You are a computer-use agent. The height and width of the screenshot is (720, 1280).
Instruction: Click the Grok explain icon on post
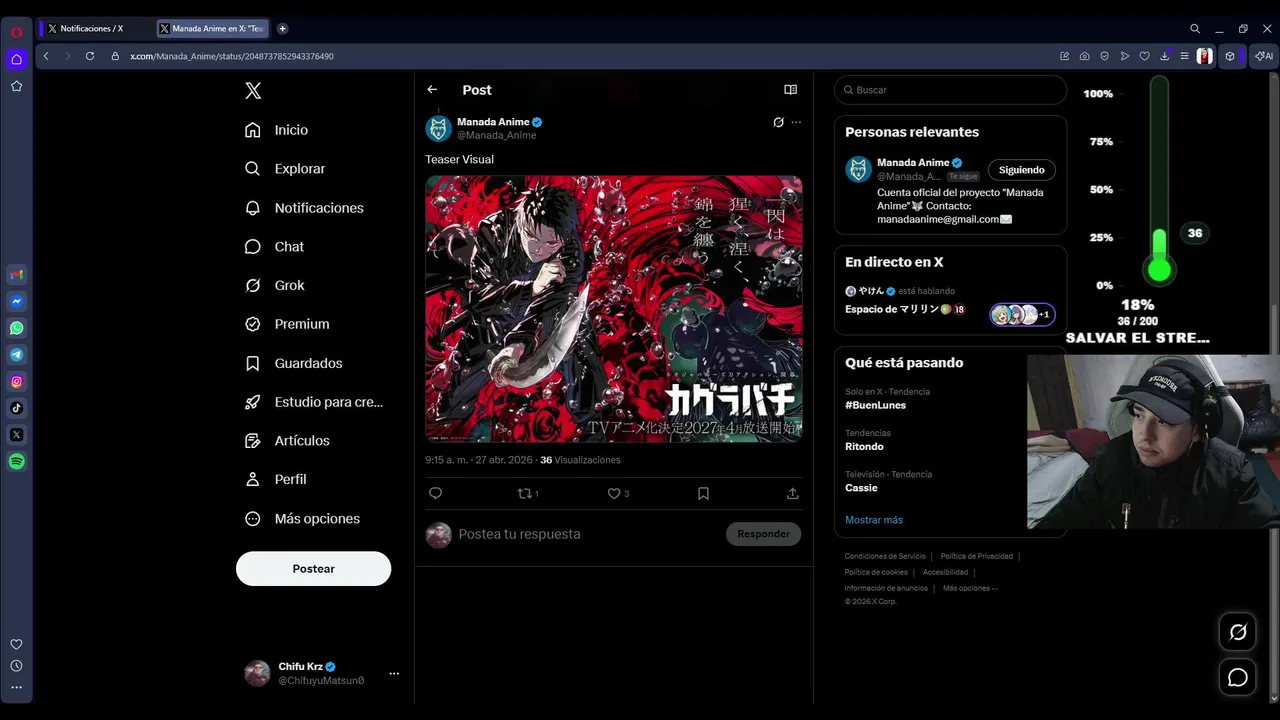778,122
